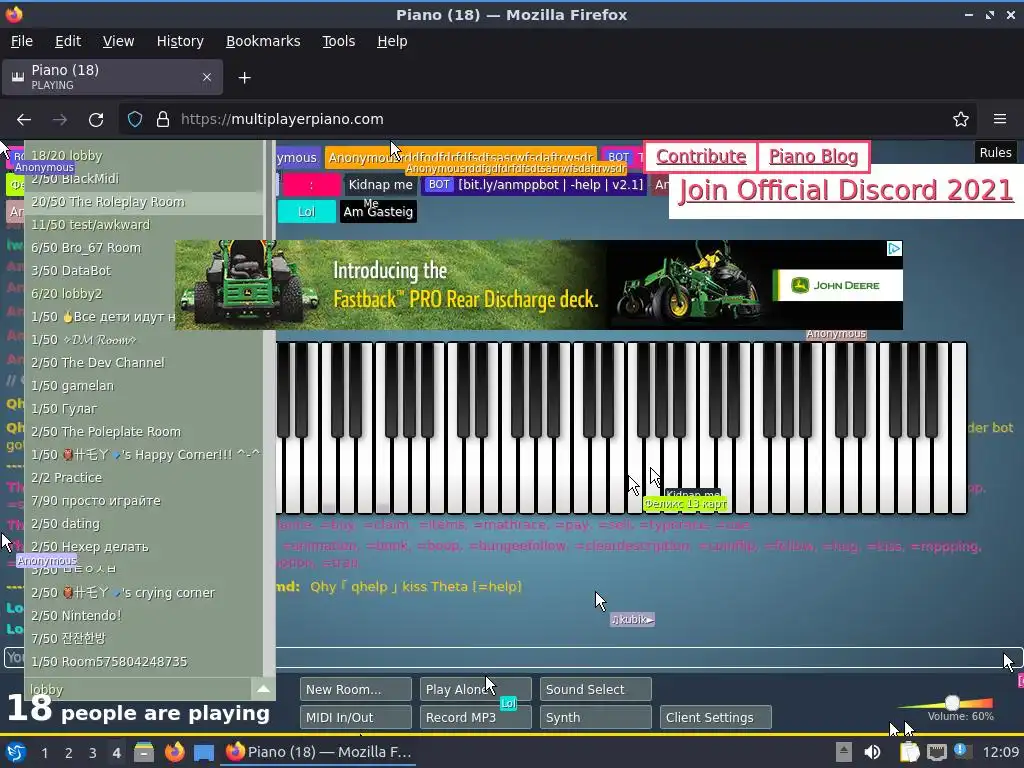Open the Firefox hamburger menu

1000,119
